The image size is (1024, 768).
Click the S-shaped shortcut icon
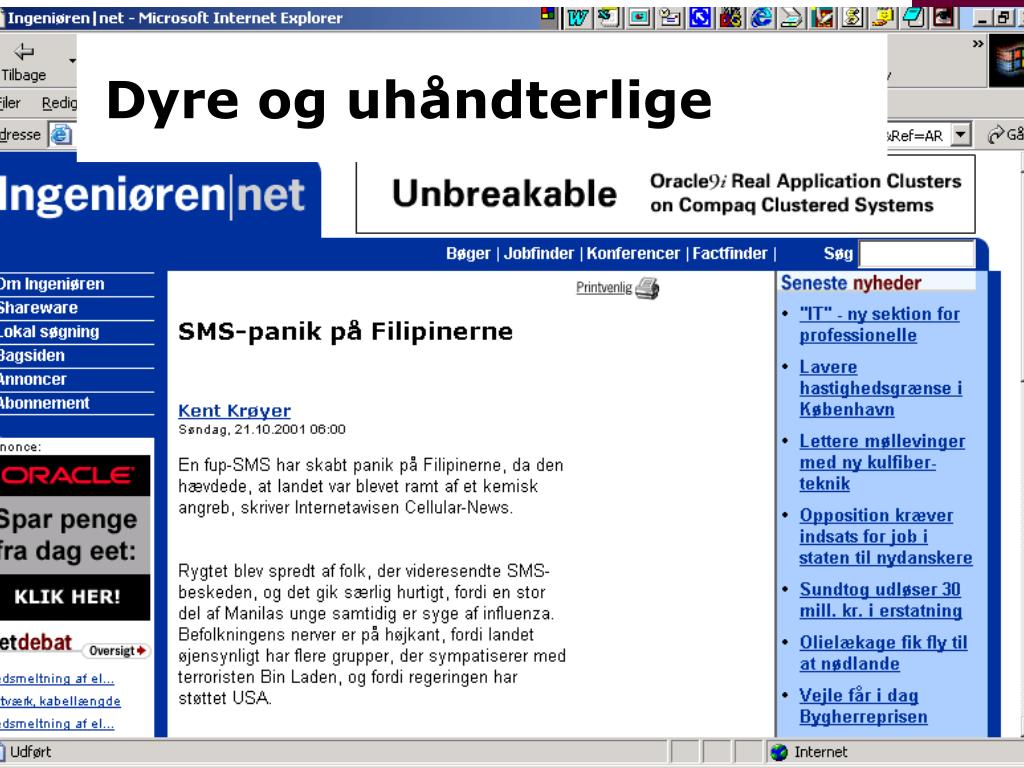click(x=852, y=17)
